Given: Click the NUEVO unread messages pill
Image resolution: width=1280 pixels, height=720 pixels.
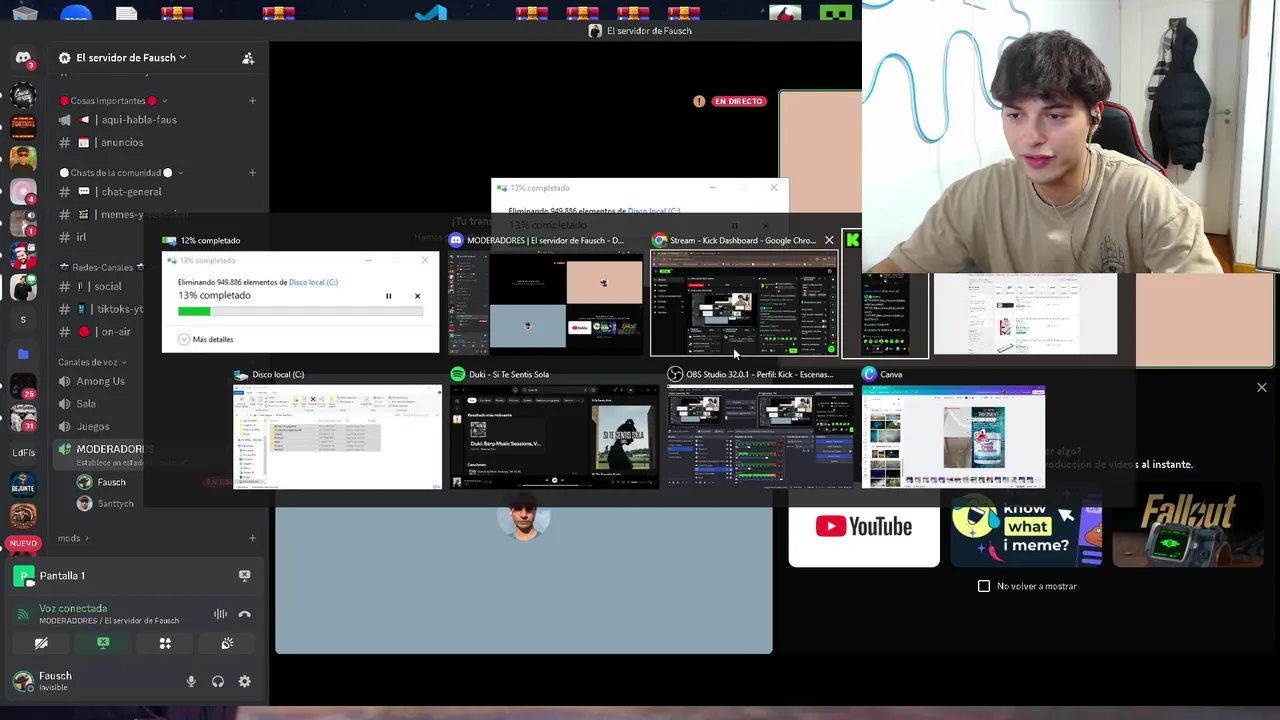Looking at the screenshot, I should 23,543.
